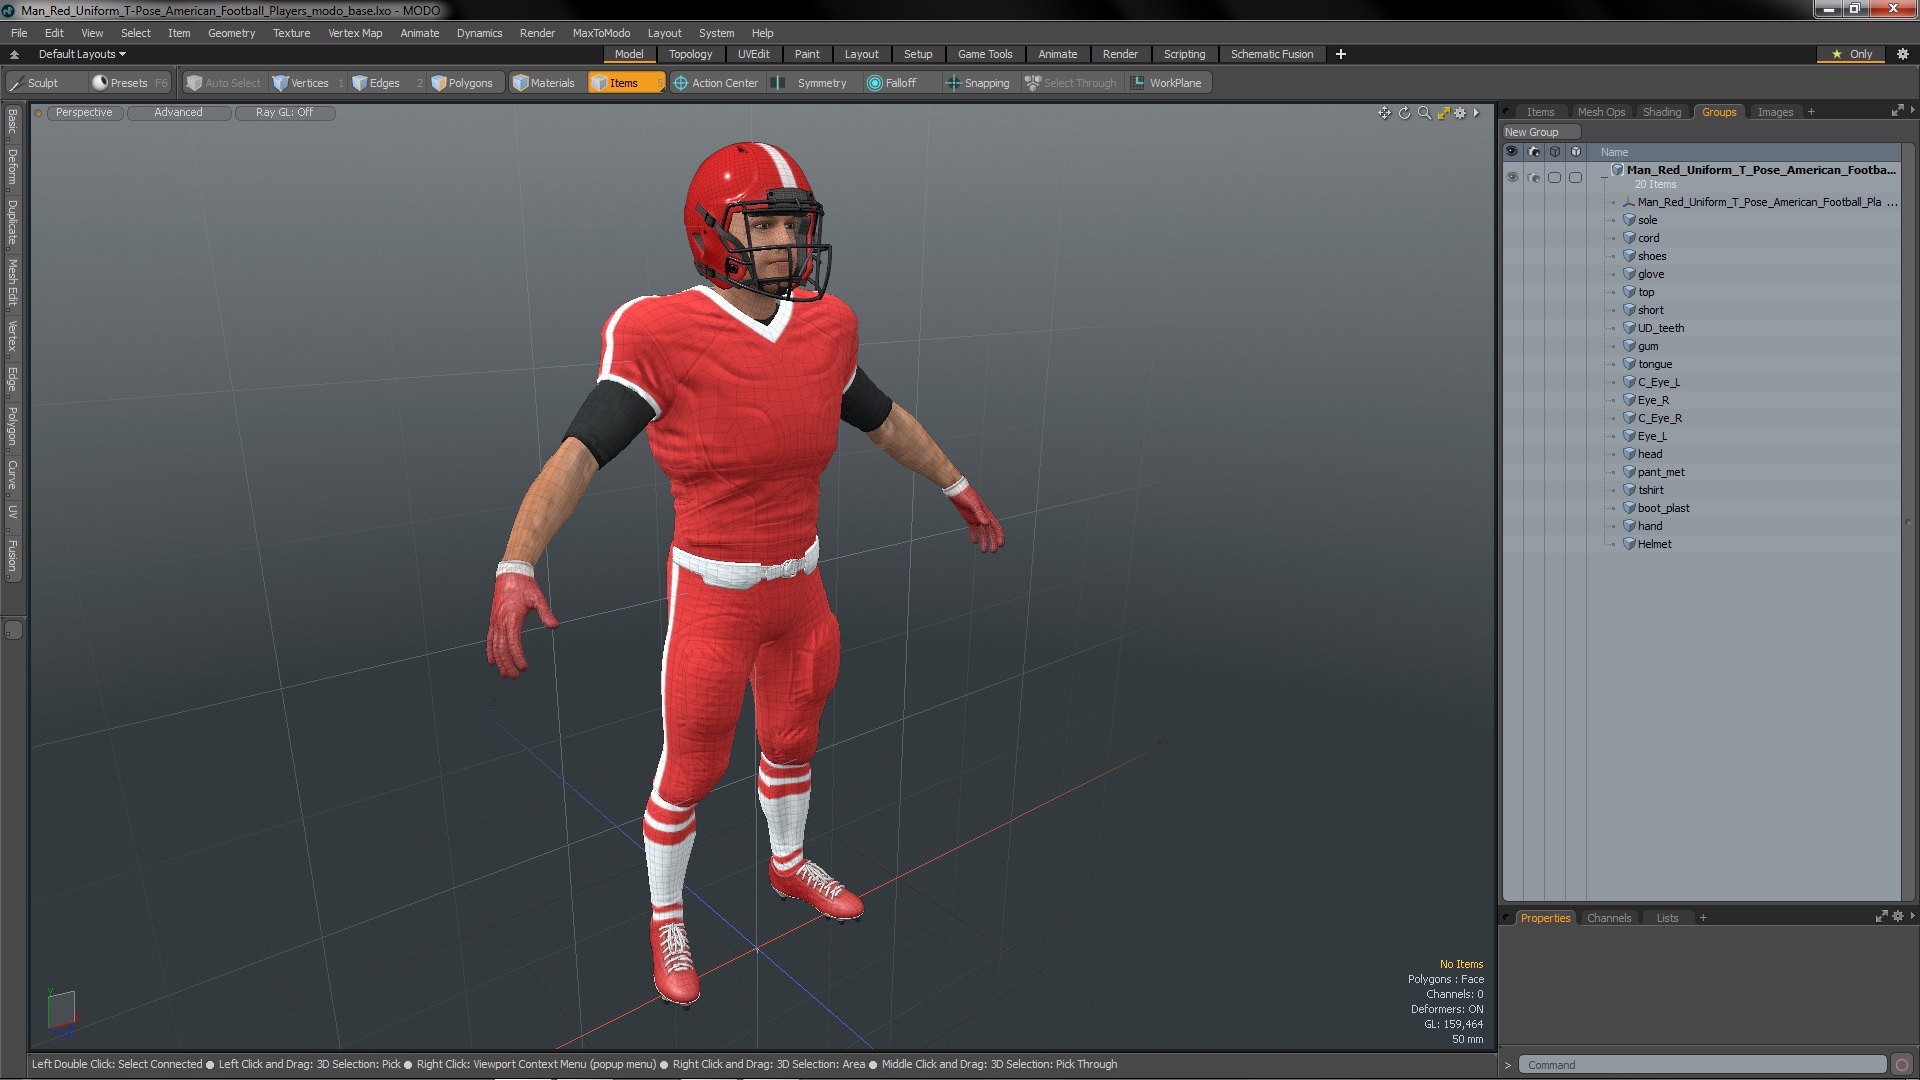The height and width of the screenshot is (1080, 1920).
Task: Click the Ray GL: Off button
Action: click(284, 113)
